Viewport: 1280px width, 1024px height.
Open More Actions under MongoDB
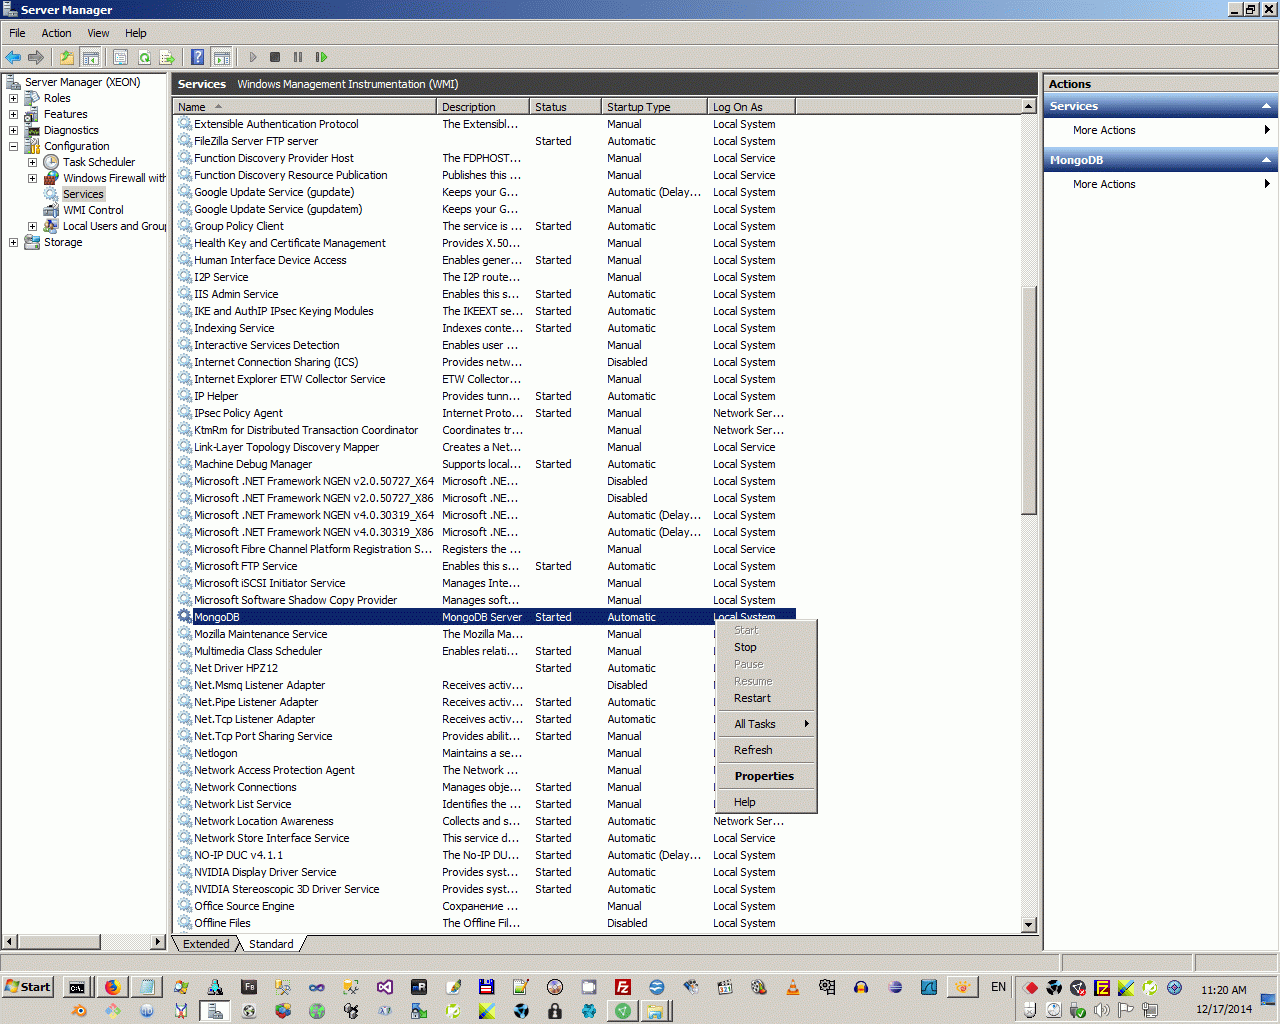click(1160, 184)
